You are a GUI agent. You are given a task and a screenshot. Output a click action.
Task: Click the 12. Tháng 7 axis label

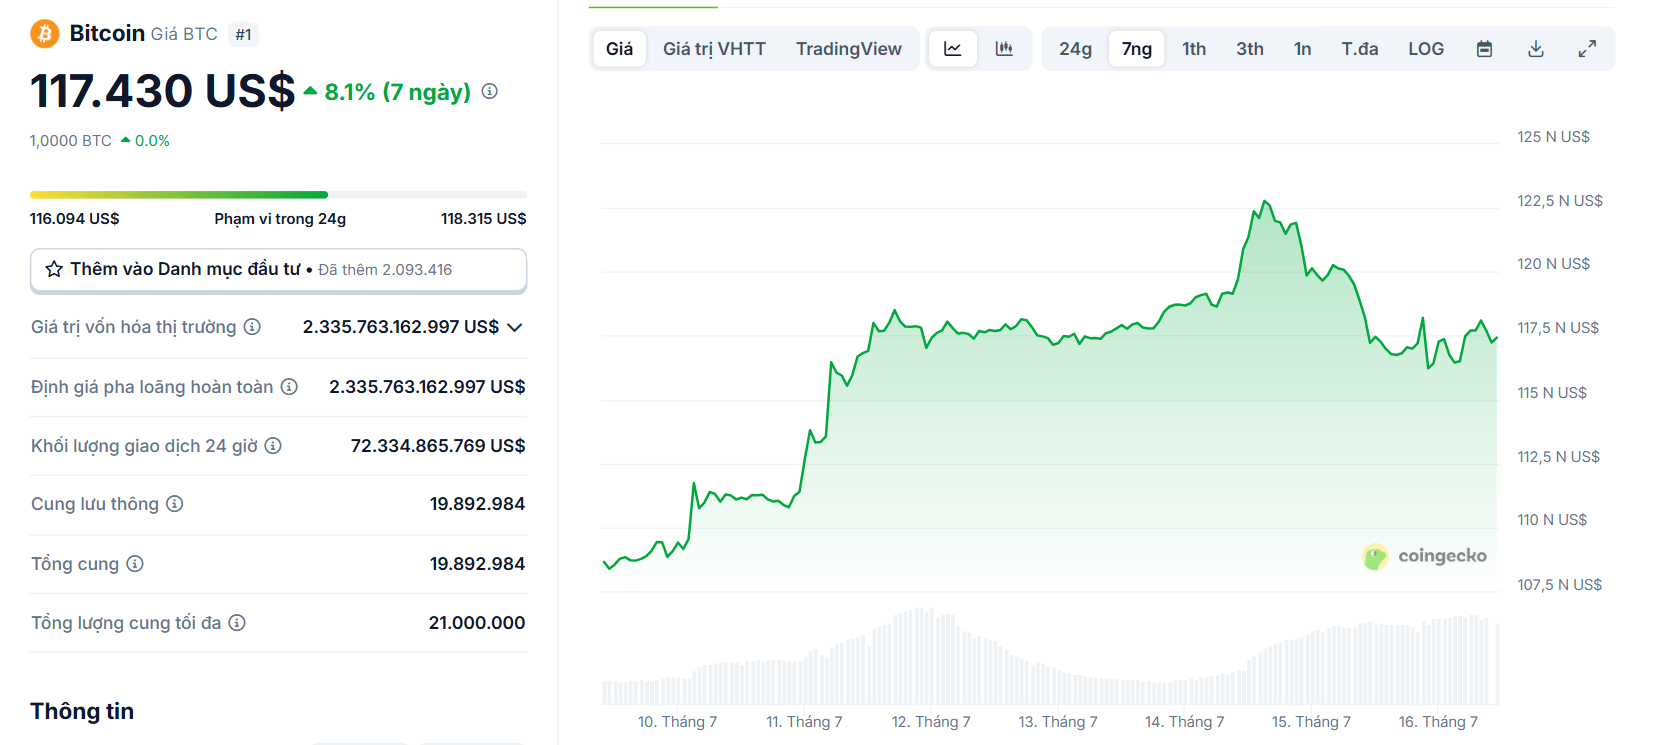[x=931, y=722]
